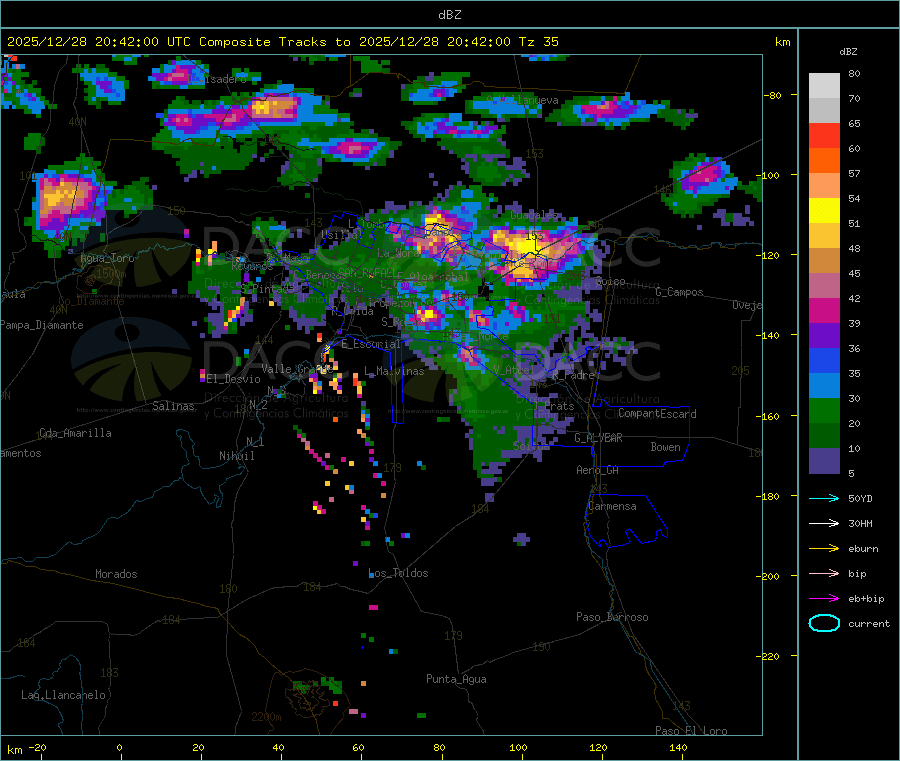
Task: Click the white 30HM arrow in legend
Action: tap(824, 523)
